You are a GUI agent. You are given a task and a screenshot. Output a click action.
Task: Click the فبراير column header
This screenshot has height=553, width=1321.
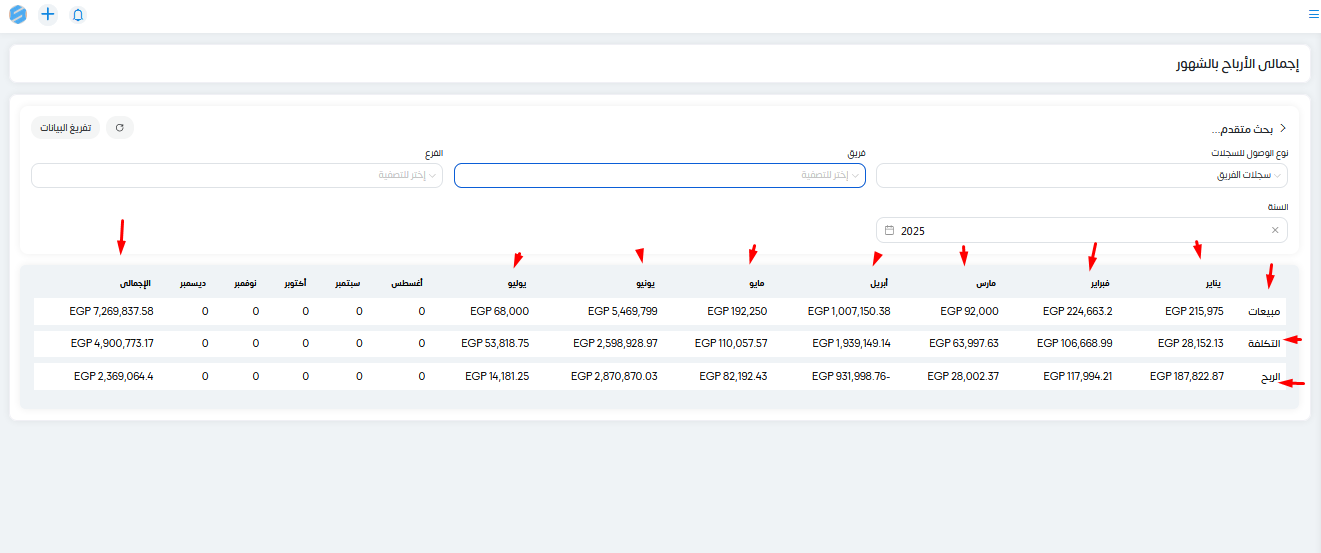coord(1098,284)
